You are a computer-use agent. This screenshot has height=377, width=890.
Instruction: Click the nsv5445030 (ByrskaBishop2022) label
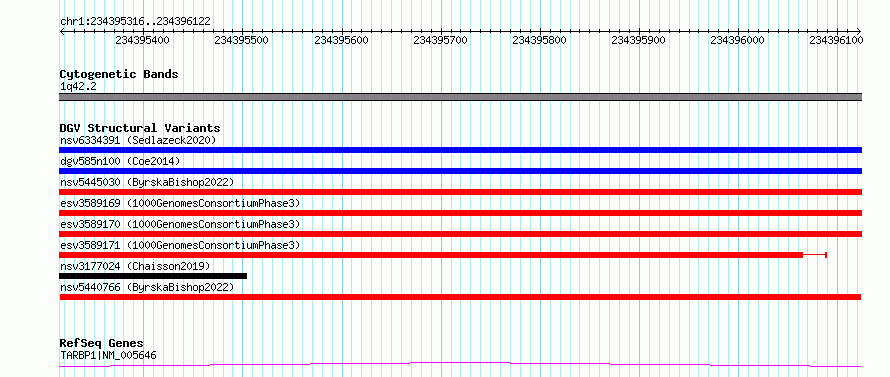(147, 182)
